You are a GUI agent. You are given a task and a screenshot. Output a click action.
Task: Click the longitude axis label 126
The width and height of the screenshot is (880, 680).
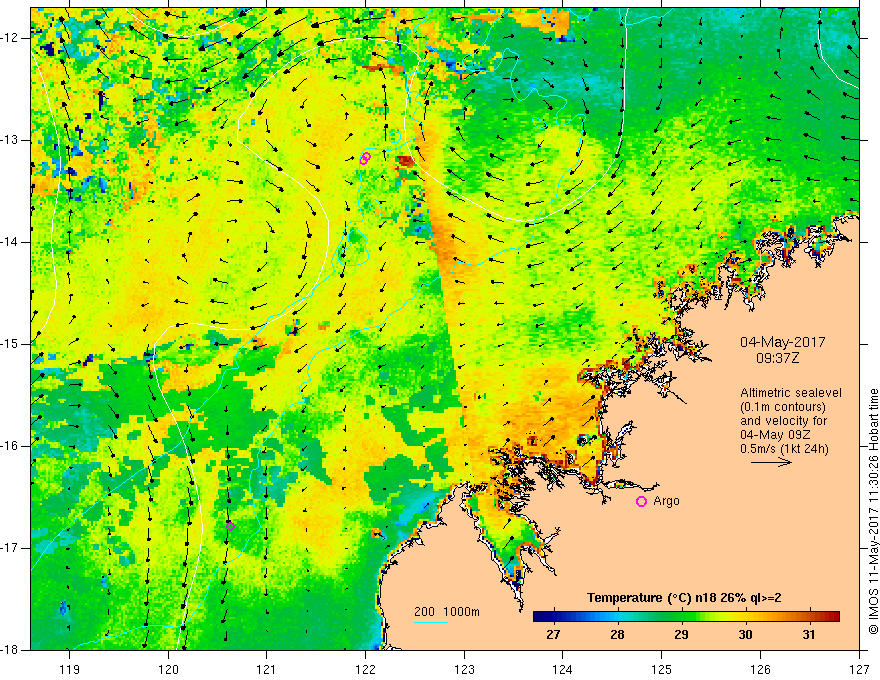coord(760,669)
